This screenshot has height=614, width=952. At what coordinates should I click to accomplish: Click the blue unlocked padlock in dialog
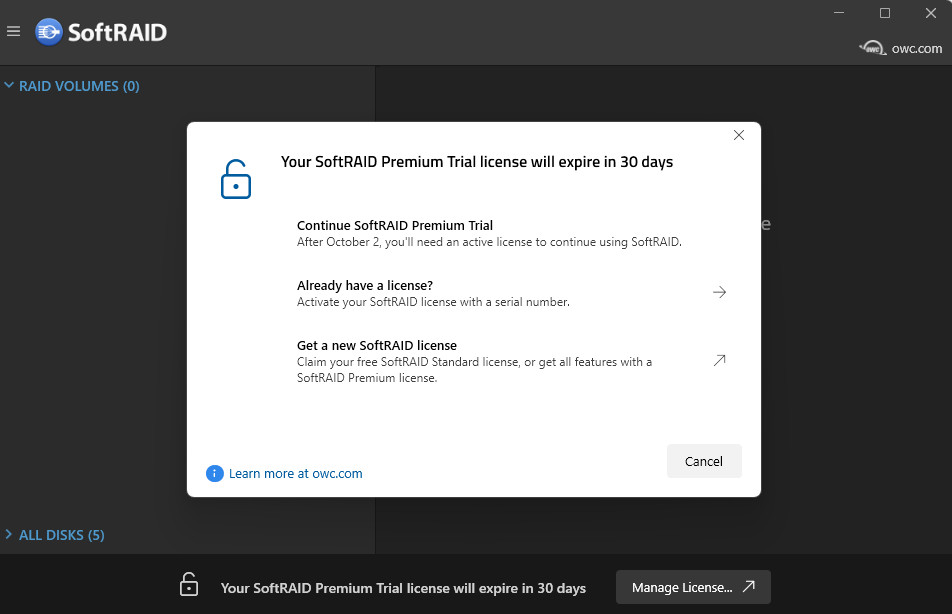(236, 179)
